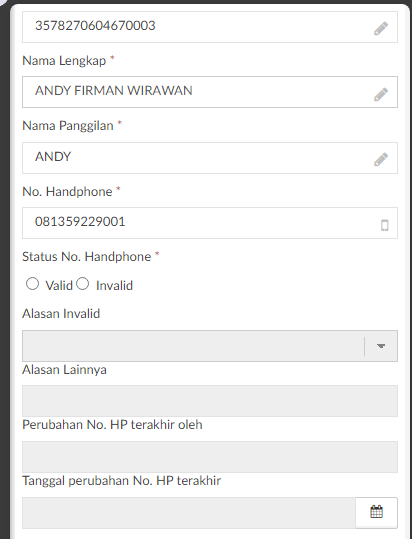Image resolution: width=412 pixels, height=539 pixels.
Task: Click Tanggal perubahan No. HP terakhir field
Action: (x=189, y=513)
